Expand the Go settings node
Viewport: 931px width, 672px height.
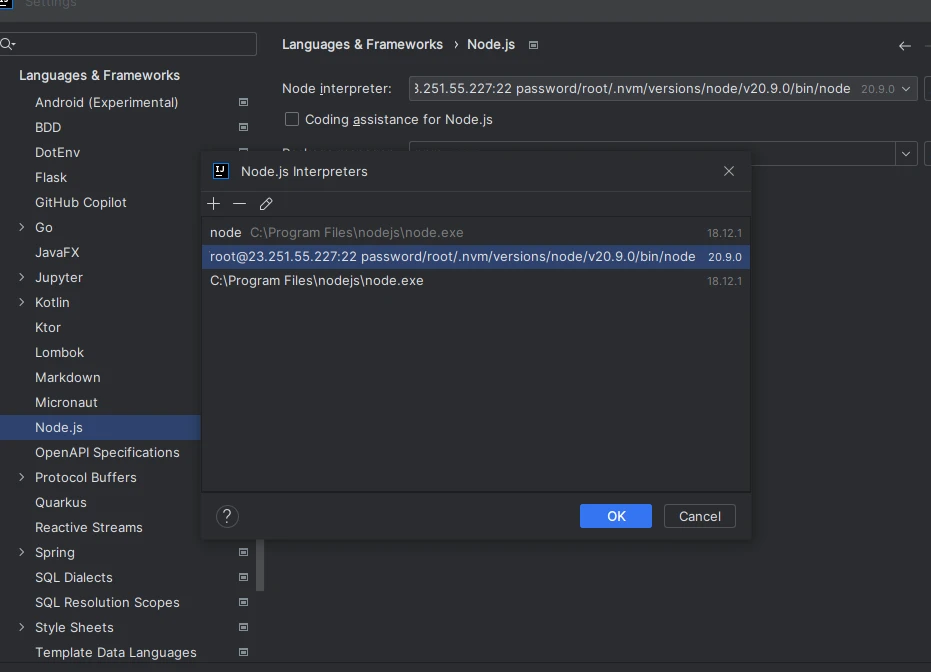[22, 227]
